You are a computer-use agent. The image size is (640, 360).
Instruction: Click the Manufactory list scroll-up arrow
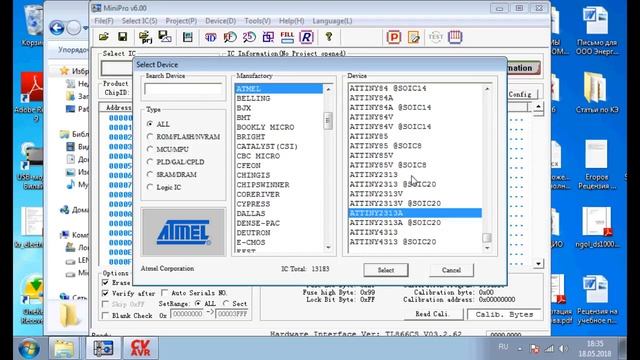pyautogui.click(x=328, y=89)
